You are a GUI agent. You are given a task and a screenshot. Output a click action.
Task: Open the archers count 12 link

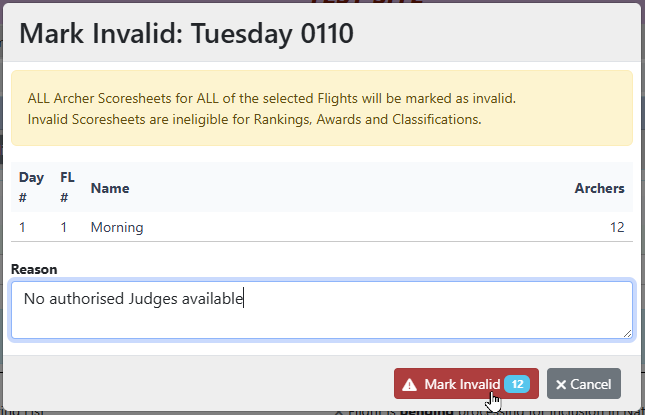pyautogui.click(x=617, y=227)
